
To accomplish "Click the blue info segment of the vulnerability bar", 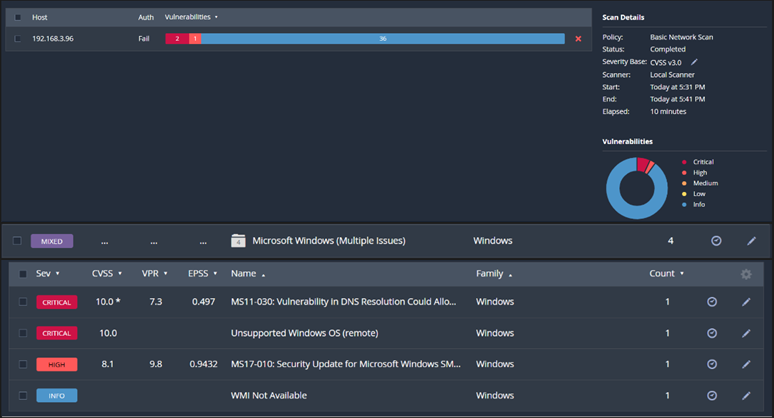I will pos(383,38).
